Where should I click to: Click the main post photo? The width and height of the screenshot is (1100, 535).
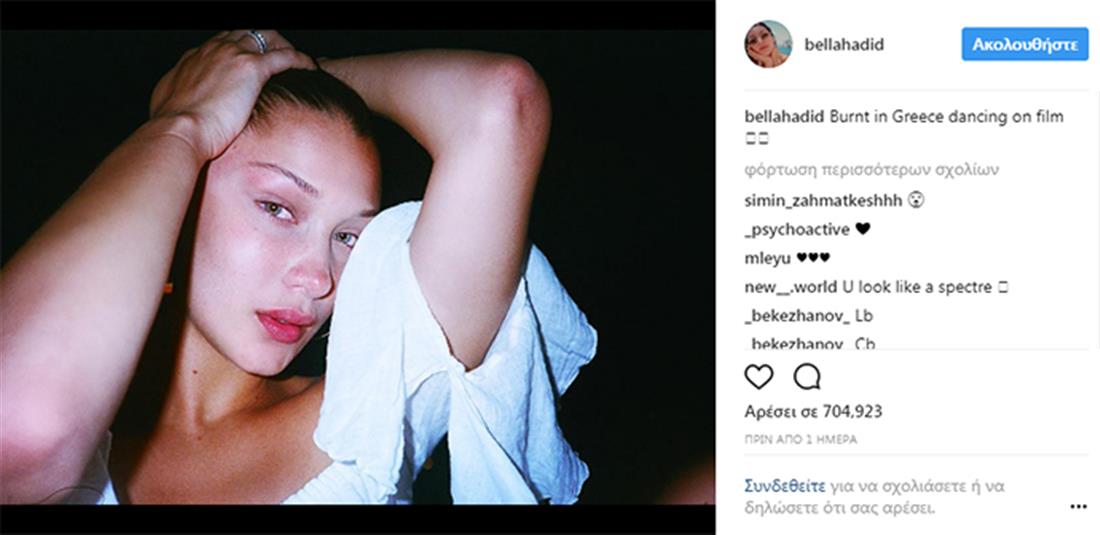point(357,267)
